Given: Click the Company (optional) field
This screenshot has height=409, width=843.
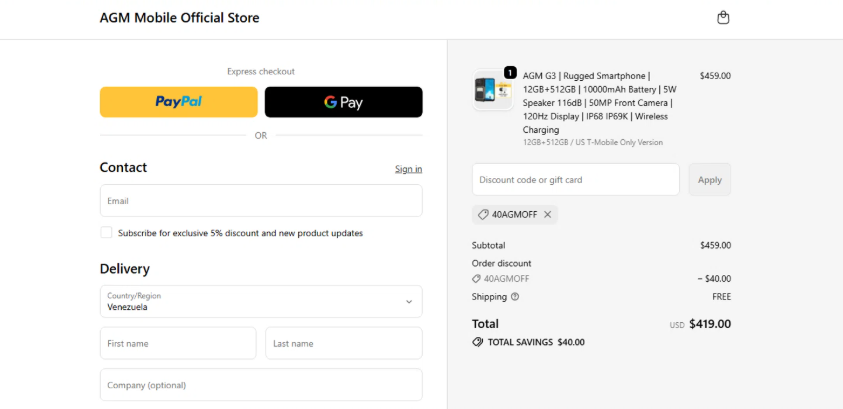Looking at the screenshot, I should [x=261, y=385].
